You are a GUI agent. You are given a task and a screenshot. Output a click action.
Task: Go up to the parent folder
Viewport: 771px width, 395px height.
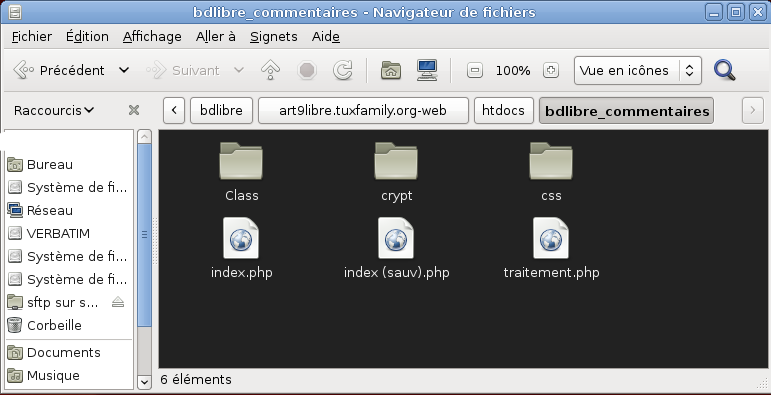[x=270, y=70]
